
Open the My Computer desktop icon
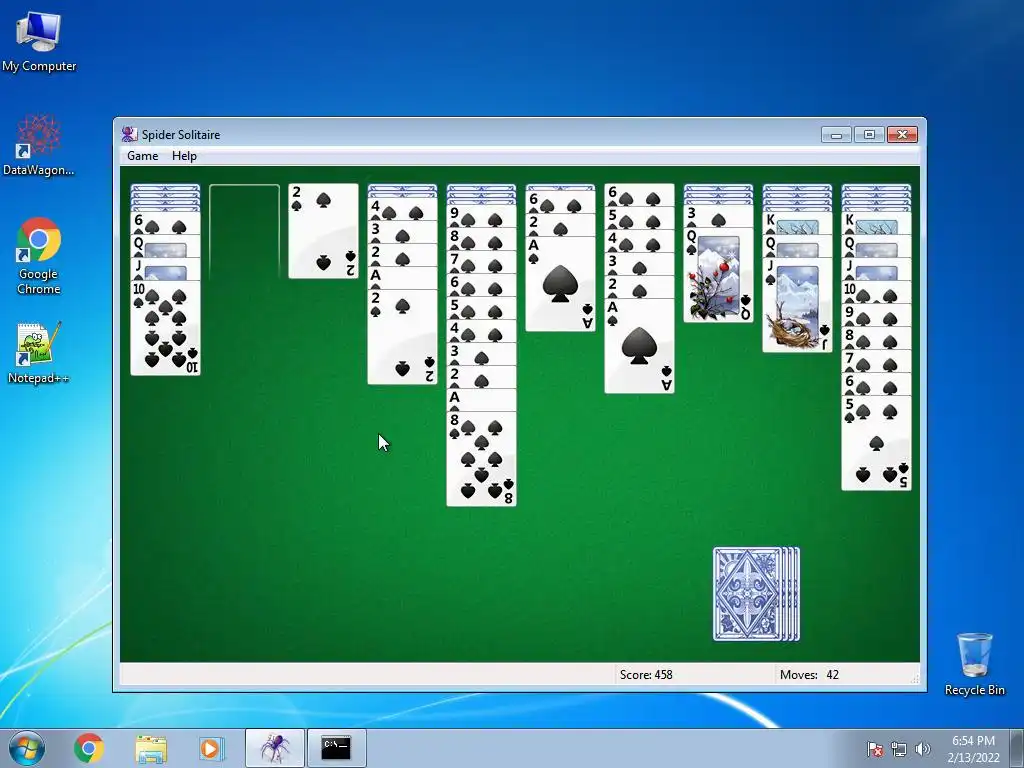pos(39,42)
